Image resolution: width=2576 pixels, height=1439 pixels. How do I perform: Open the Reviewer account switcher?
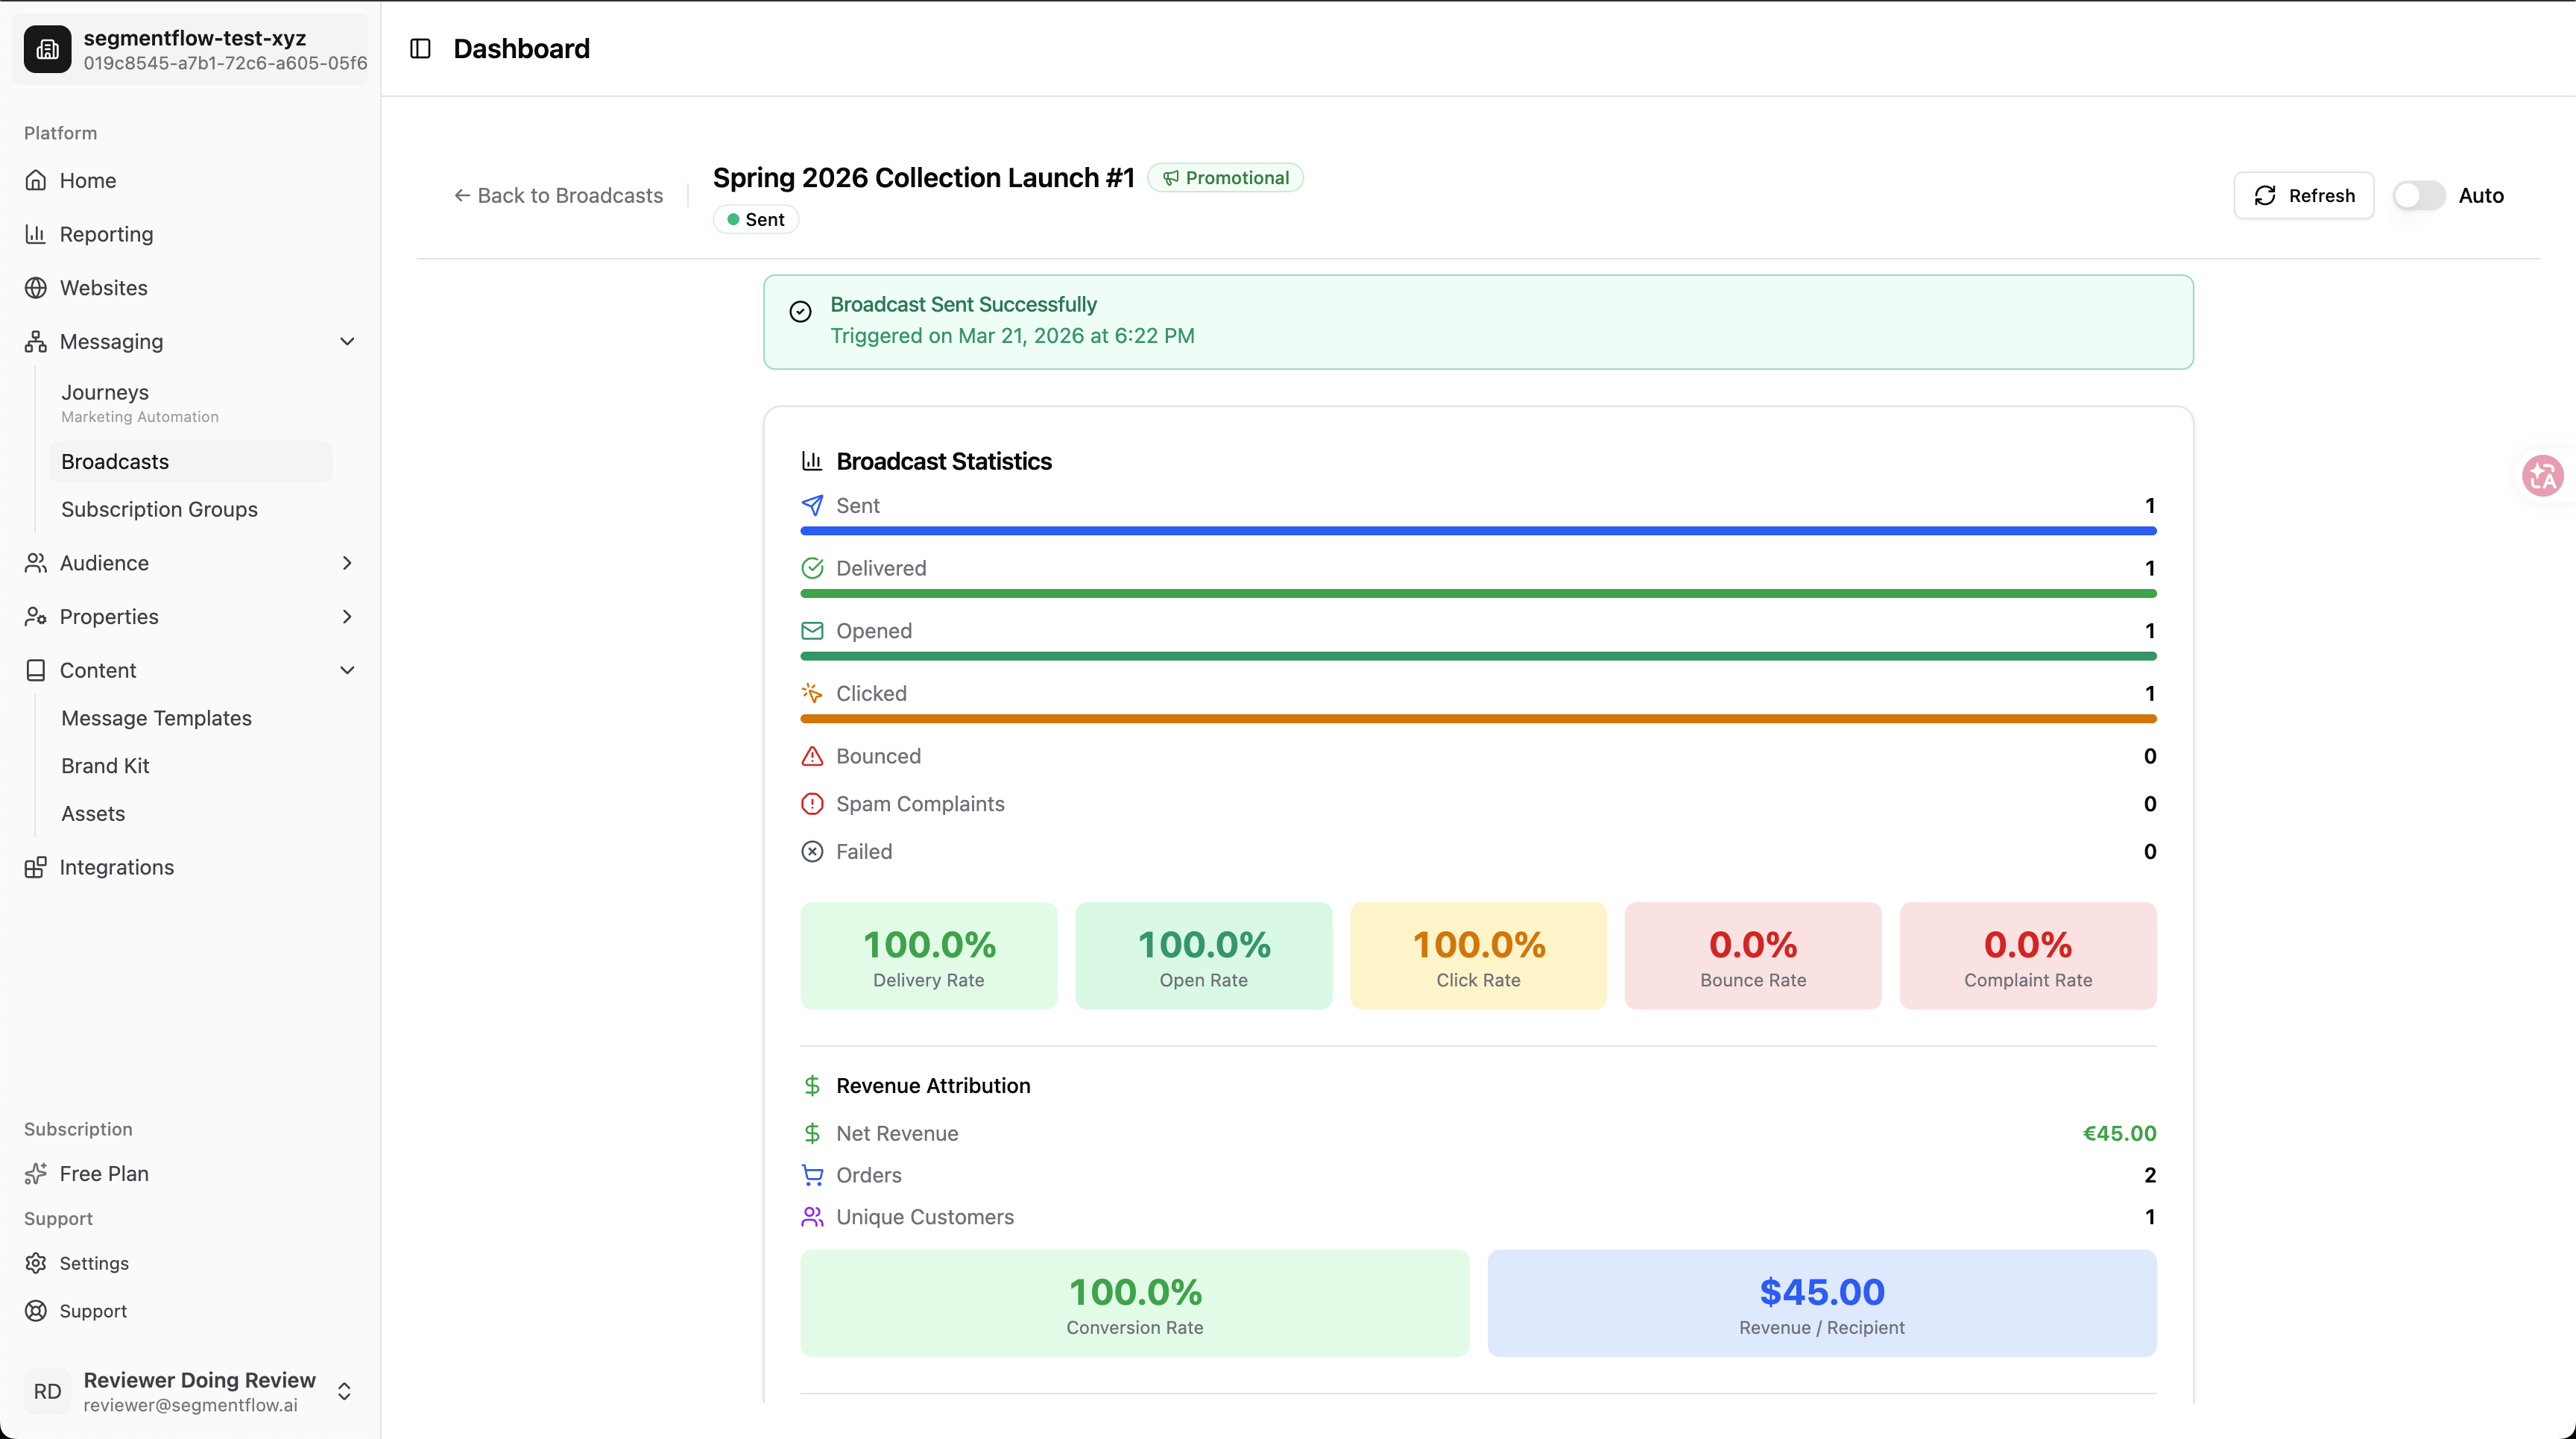pyautogui.click(x=343, y=1391)
